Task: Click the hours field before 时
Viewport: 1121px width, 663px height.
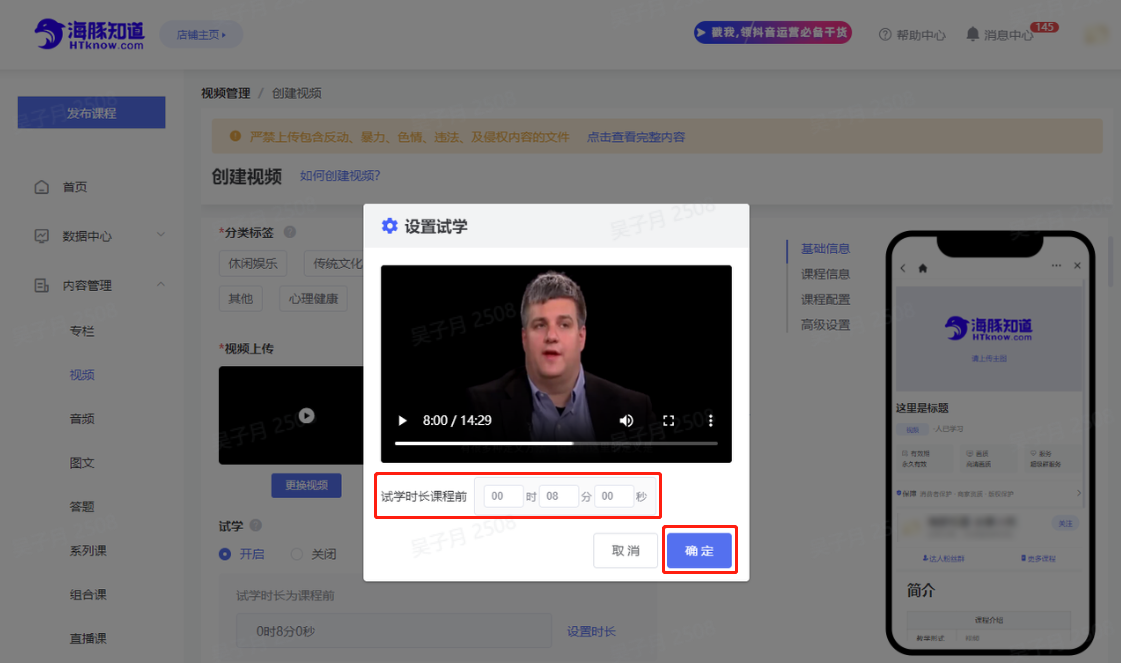Action: [x=503, y=496]
